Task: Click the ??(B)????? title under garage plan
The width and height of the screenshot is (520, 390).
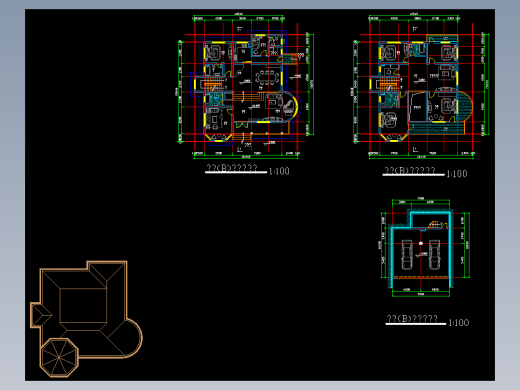Action: point(412,319)
